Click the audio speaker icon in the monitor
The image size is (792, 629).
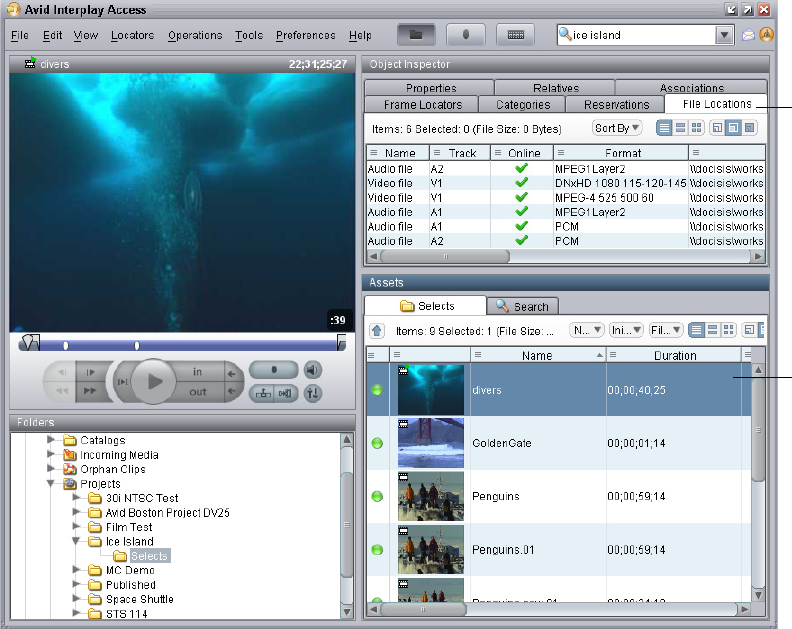(313, 370)
